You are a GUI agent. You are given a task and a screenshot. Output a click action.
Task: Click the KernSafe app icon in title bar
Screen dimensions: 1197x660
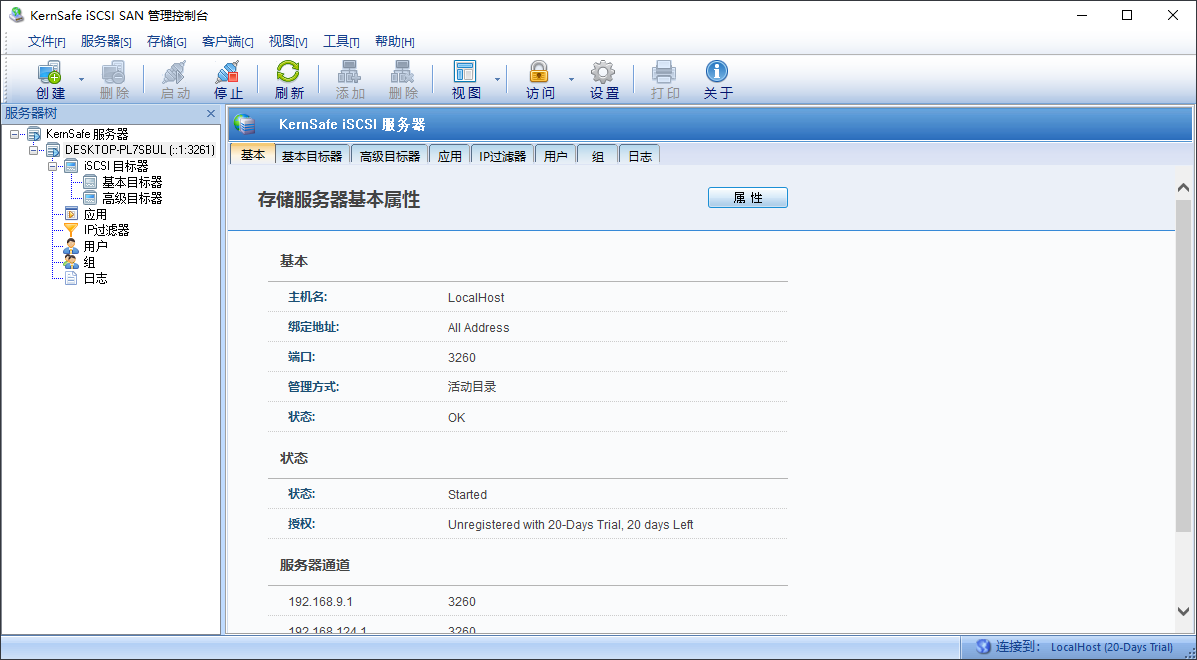pyautogui.click(x=15, y=14)
